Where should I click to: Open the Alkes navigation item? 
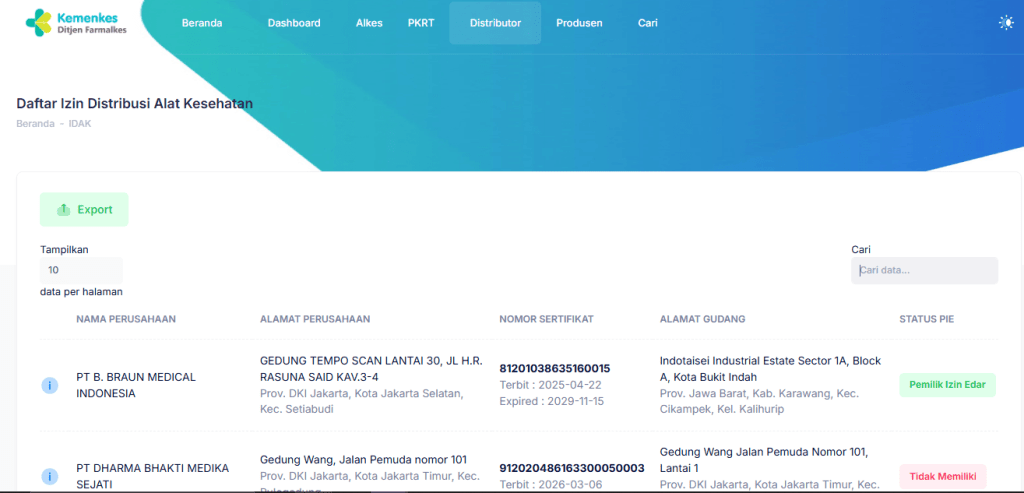(x=369, y=23)
